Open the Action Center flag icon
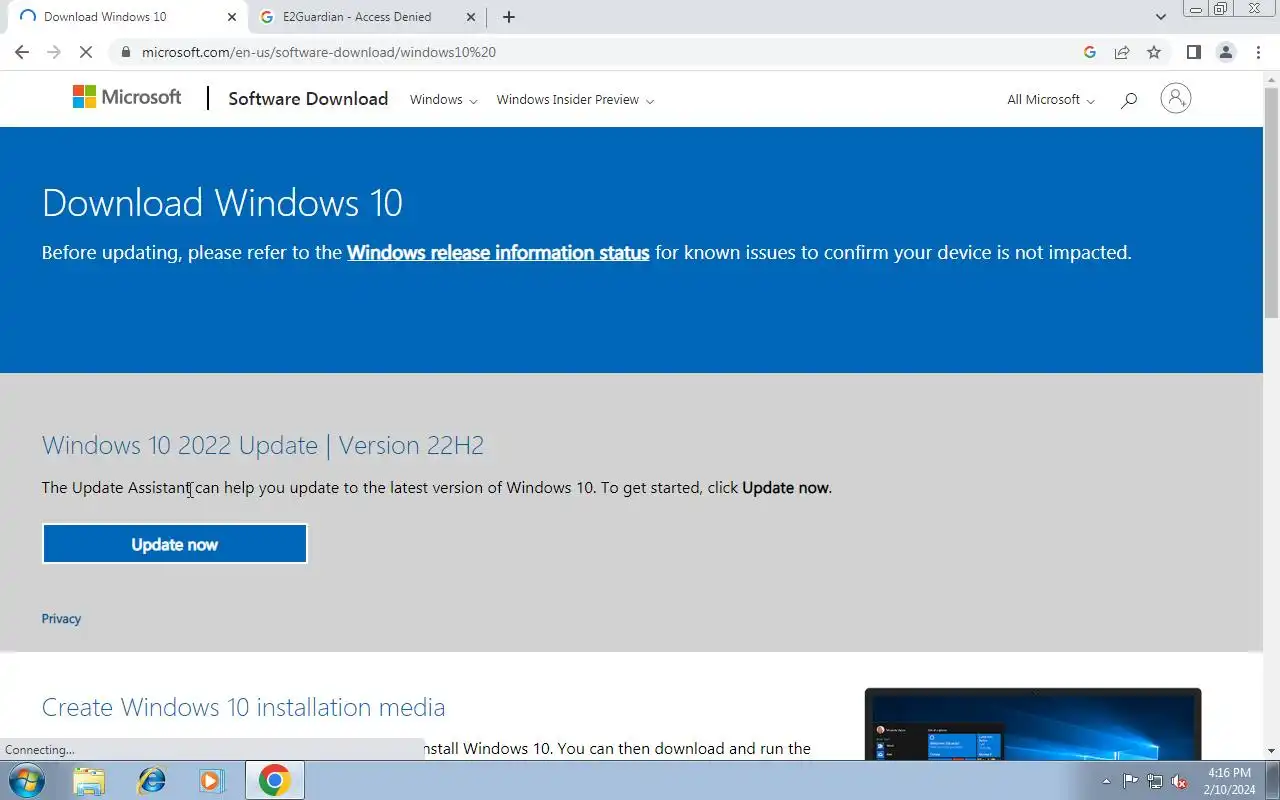The height and width of the screenshot is (800, 1280). pos(1130,781)
